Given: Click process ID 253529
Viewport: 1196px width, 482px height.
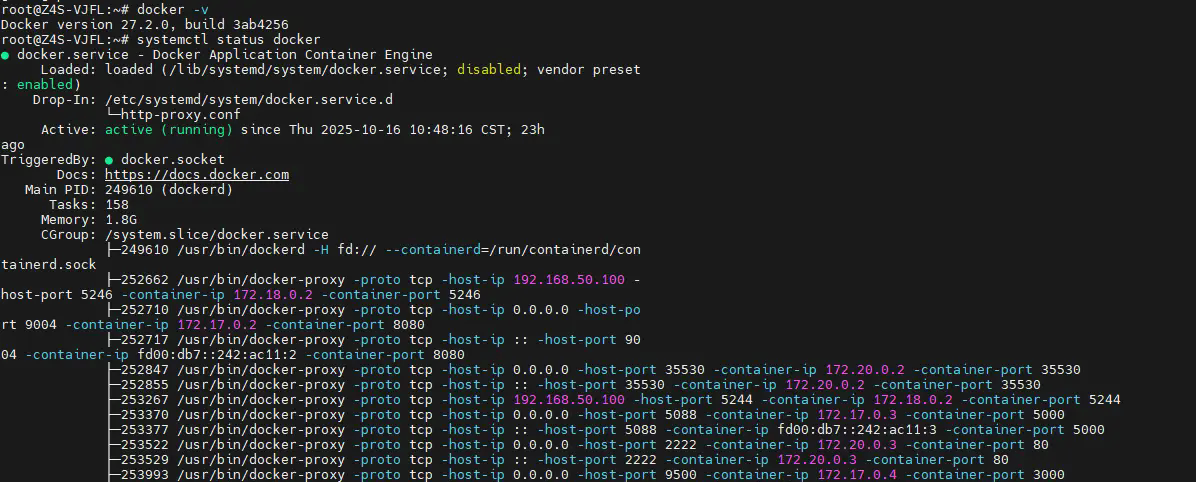Looking at the screenshot, I should (145, 460).
